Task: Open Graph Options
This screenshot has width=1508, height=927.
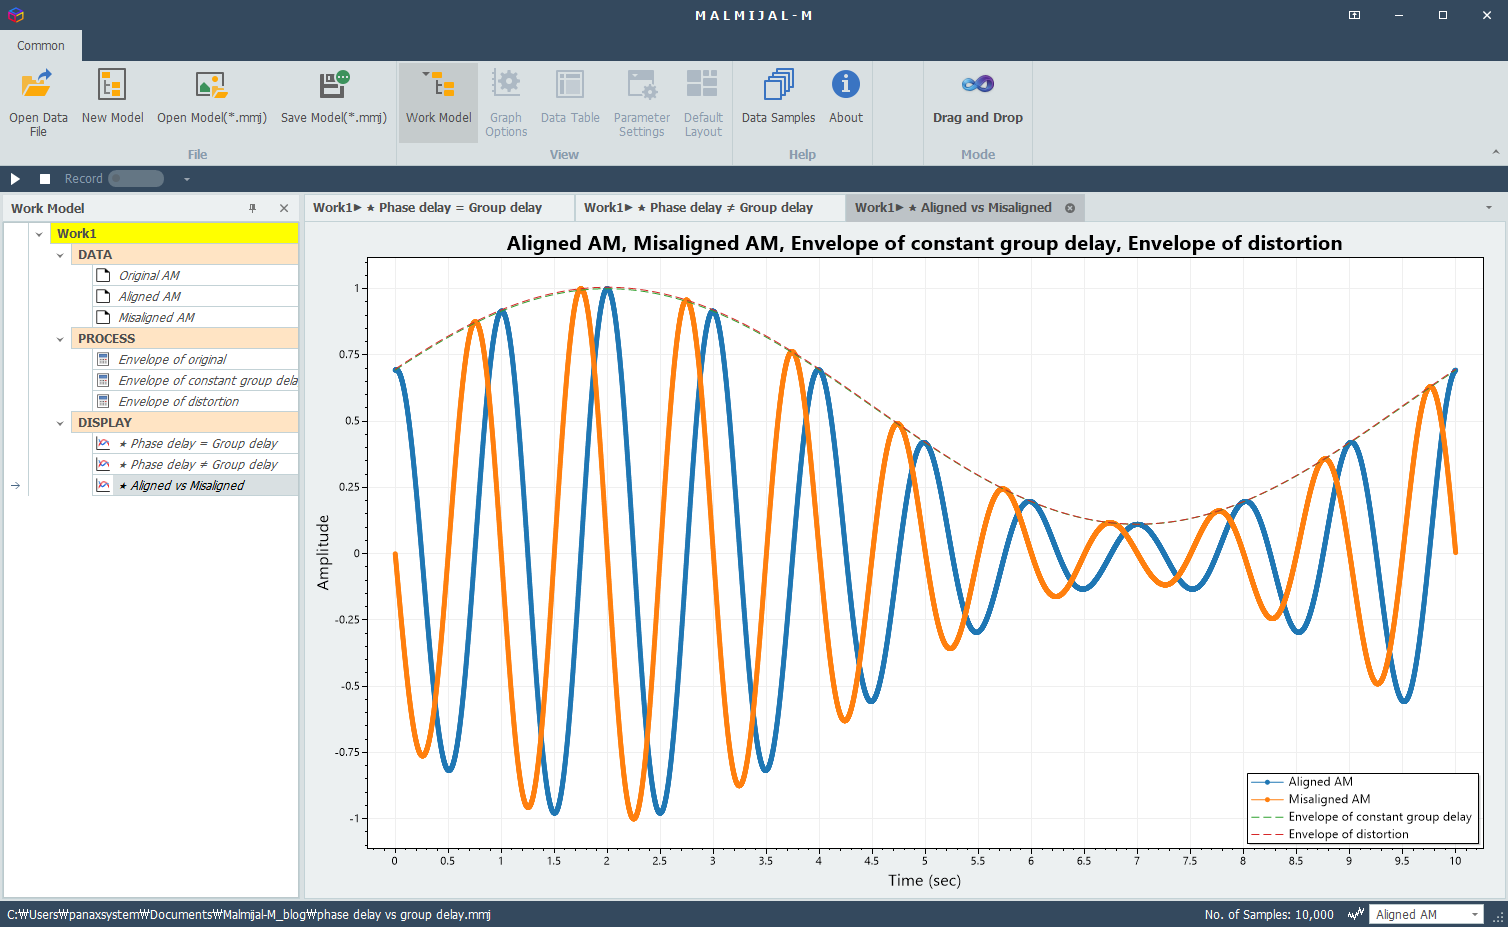Action: pyautogui.click(x=506, y=103)
